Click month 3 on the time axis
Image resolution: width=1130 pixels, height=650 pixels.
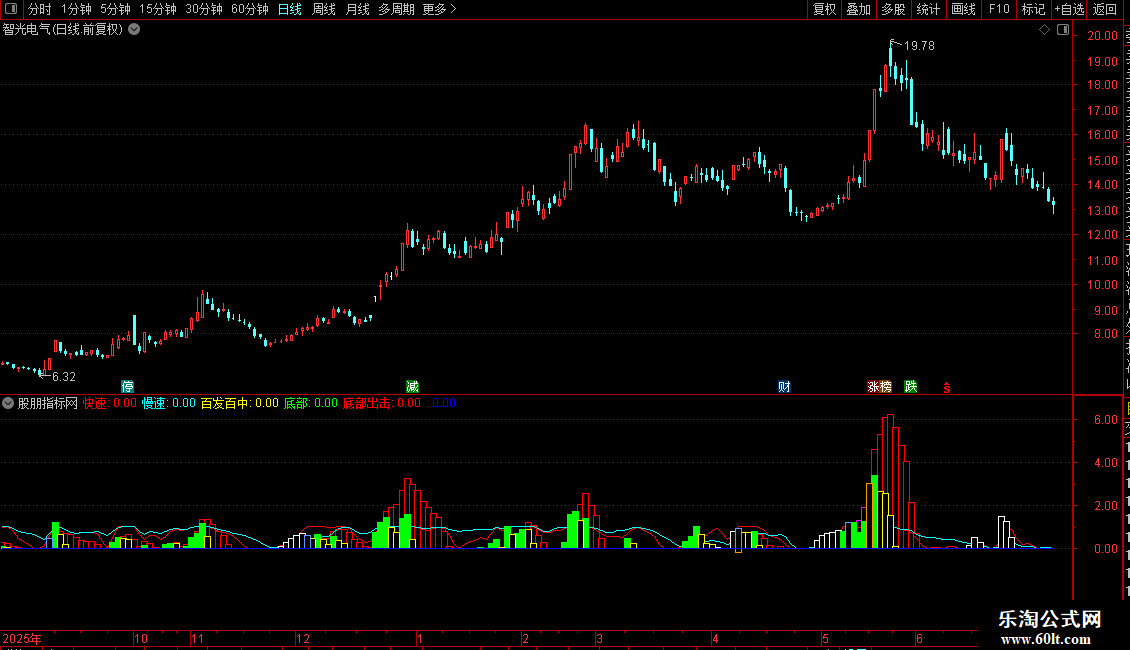(x=599, y=639)
